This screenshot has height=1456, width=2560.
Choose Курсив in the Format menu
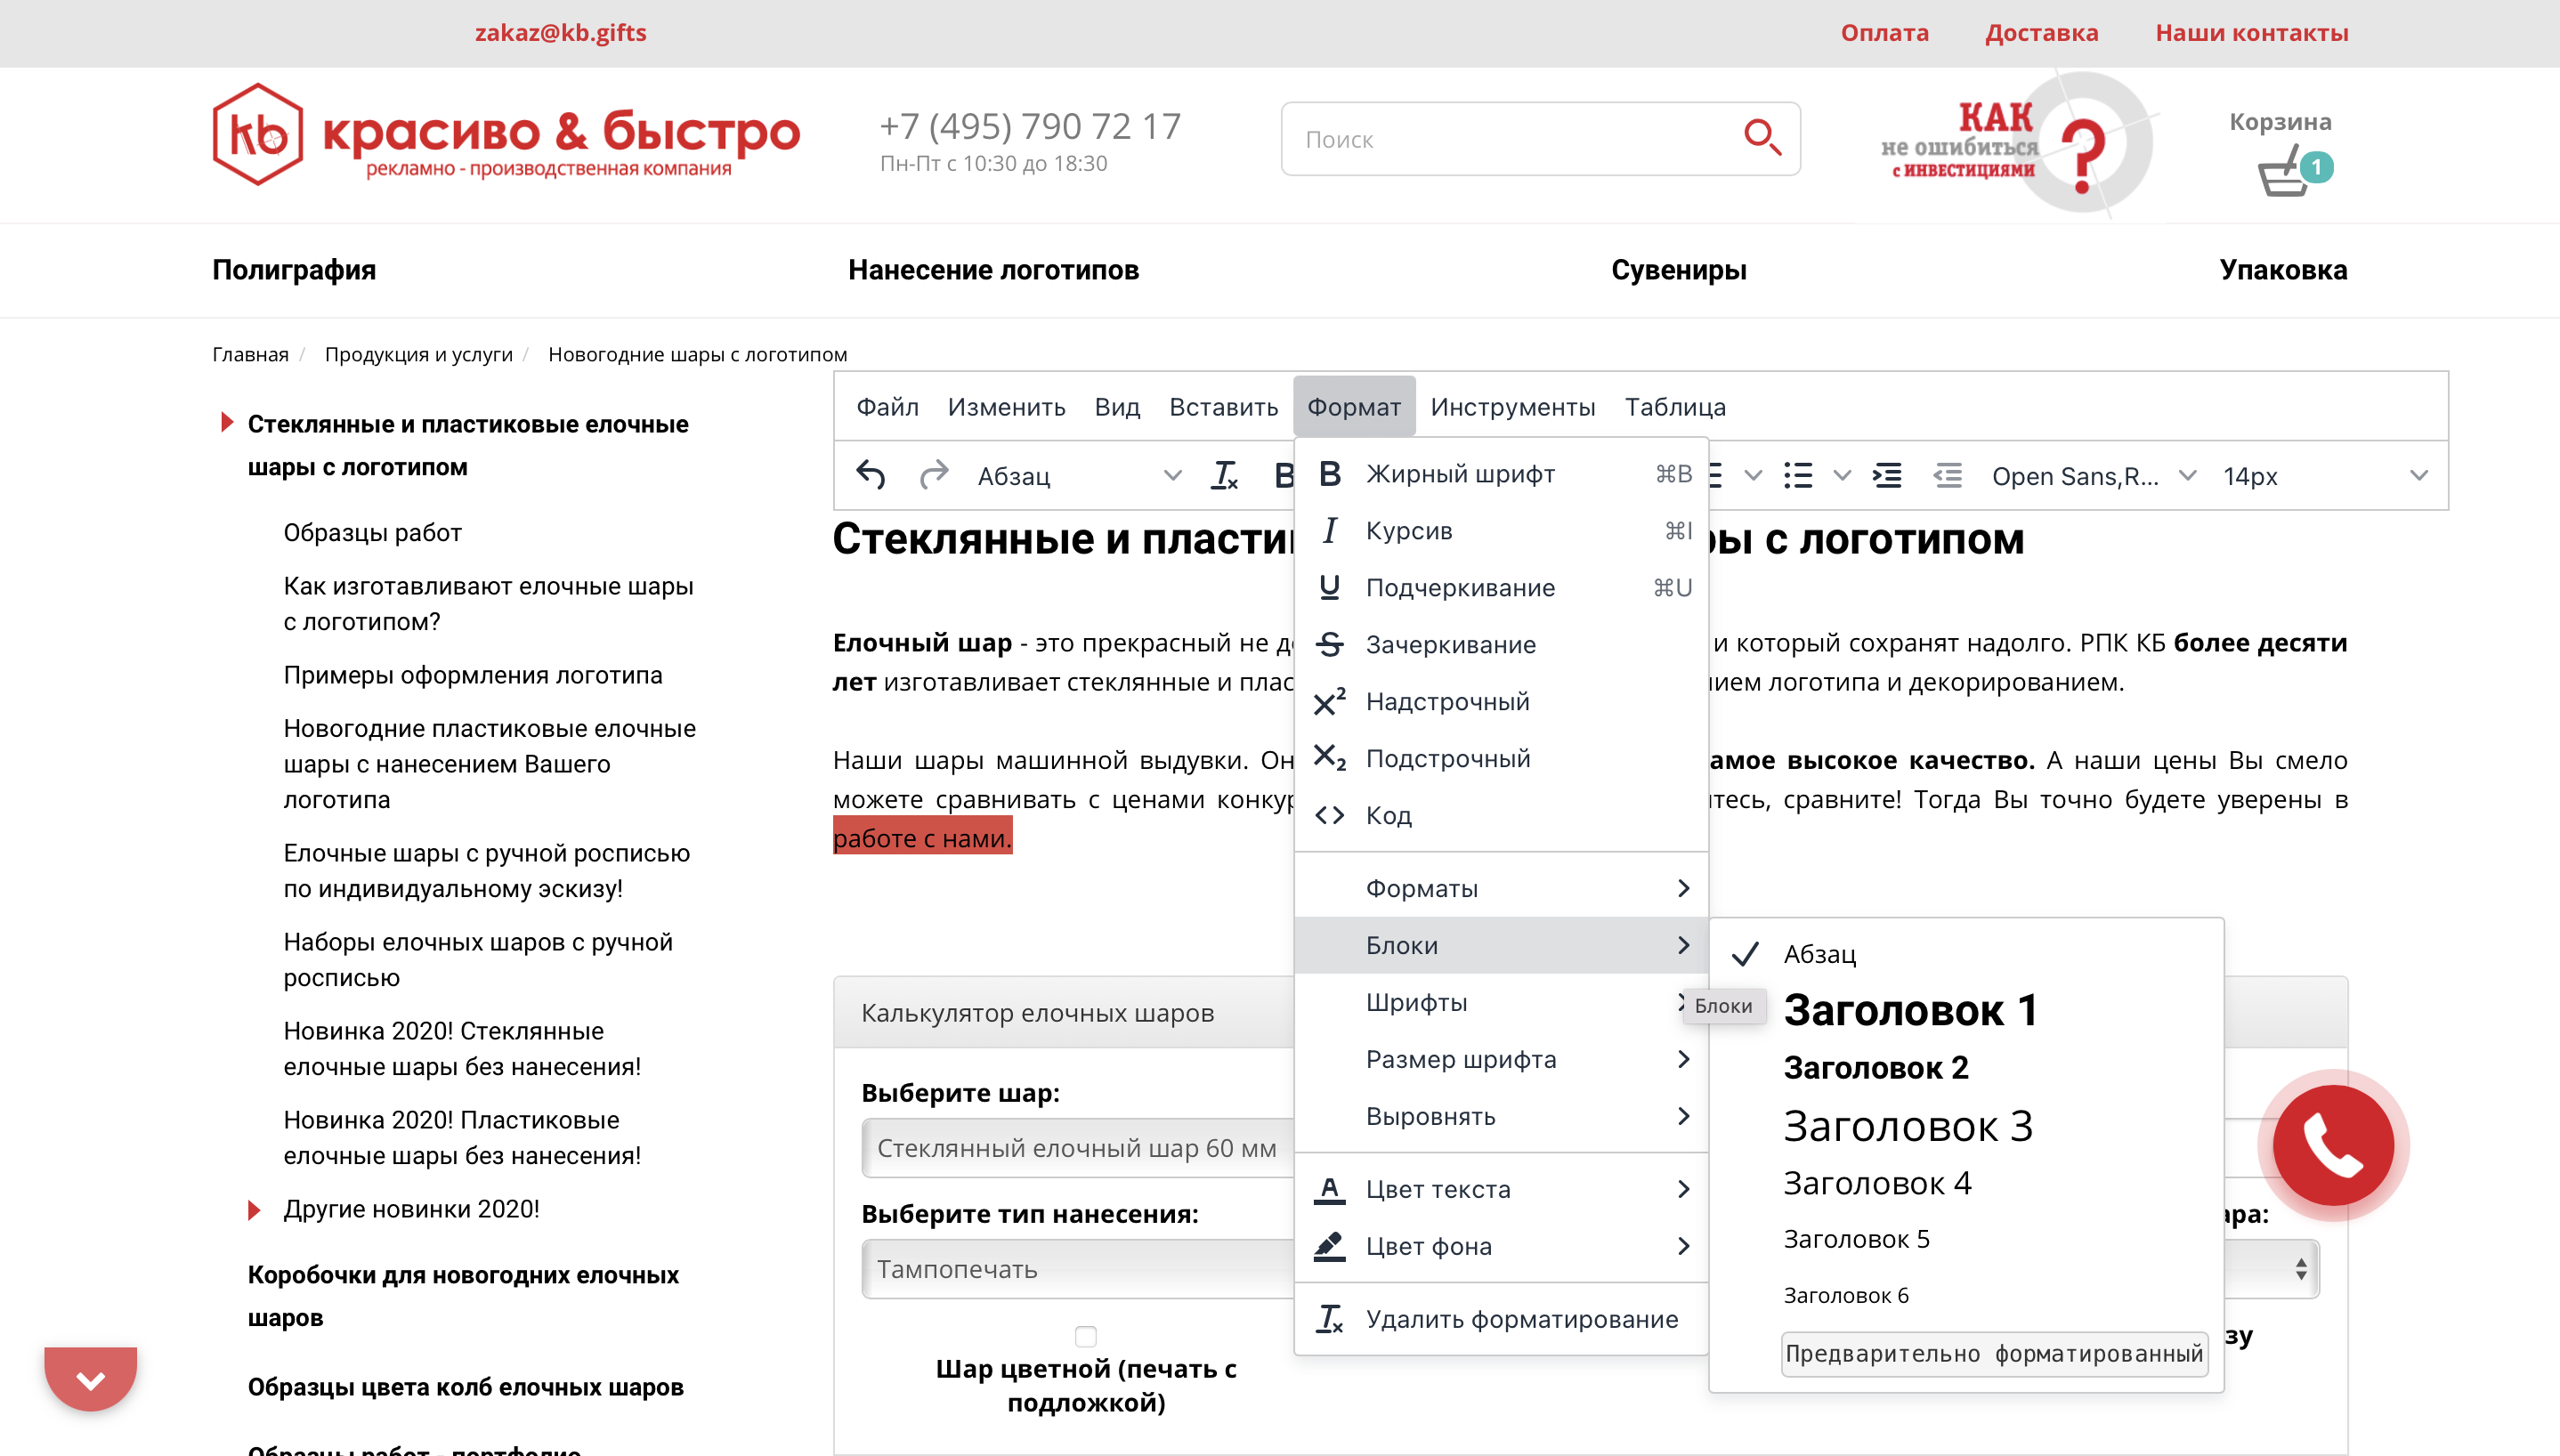[1501, 531]
